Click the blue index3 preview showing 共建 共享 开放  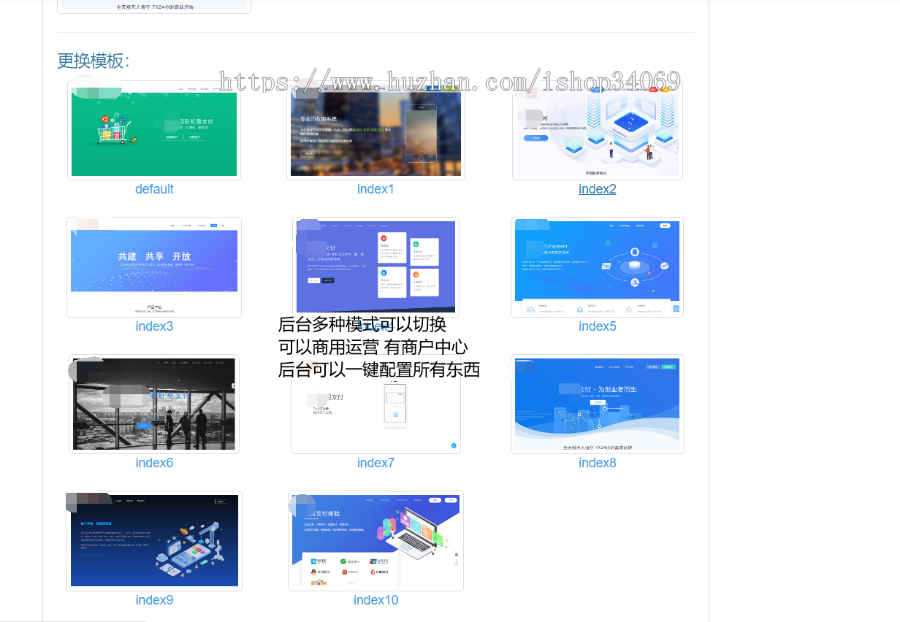(x=154, y=266)
